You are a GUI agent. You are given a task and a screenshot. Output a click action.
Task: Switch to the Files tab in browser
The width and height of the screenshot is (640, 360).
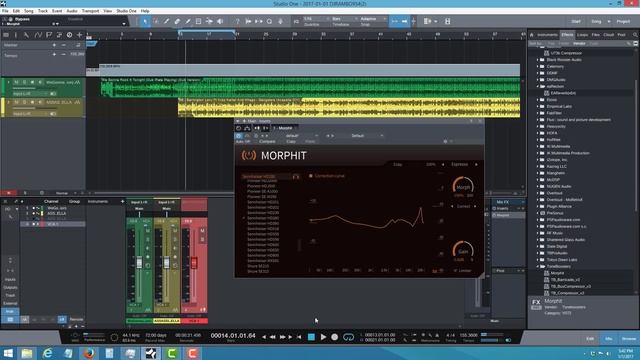click(596, 35)
